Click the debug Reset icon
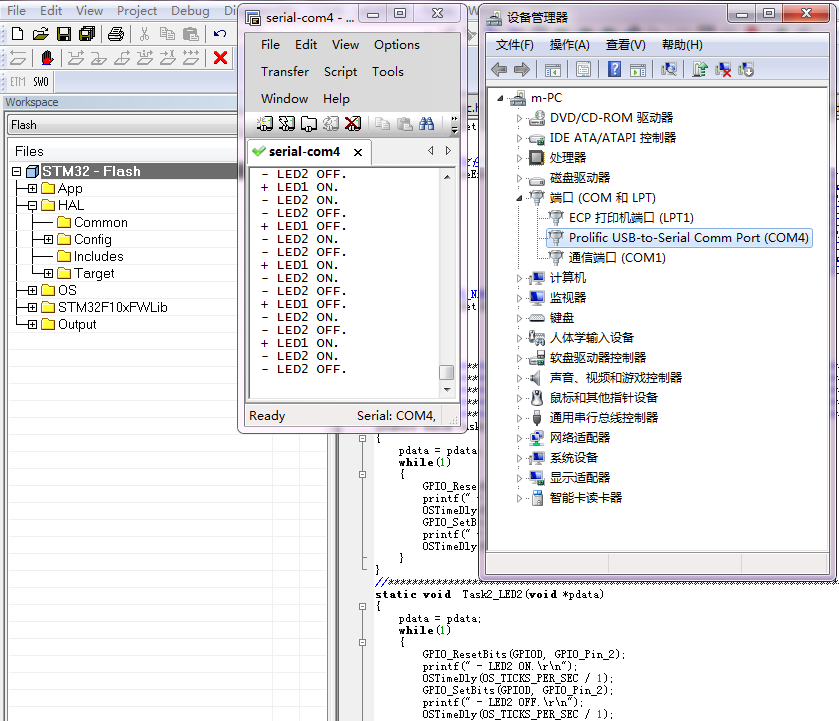839x721 pixels. (18, 57)
